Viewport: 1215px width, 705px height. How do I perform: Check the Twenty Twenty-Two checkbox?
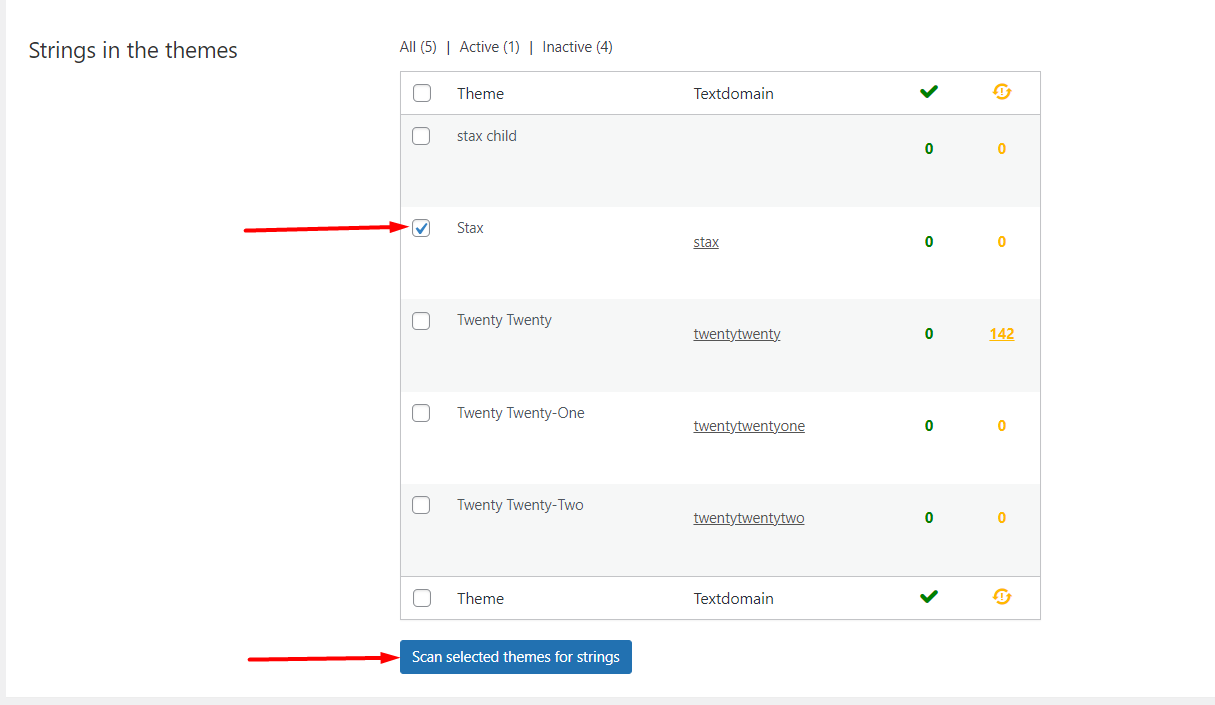pyautogui.click(x=421, y=505)
